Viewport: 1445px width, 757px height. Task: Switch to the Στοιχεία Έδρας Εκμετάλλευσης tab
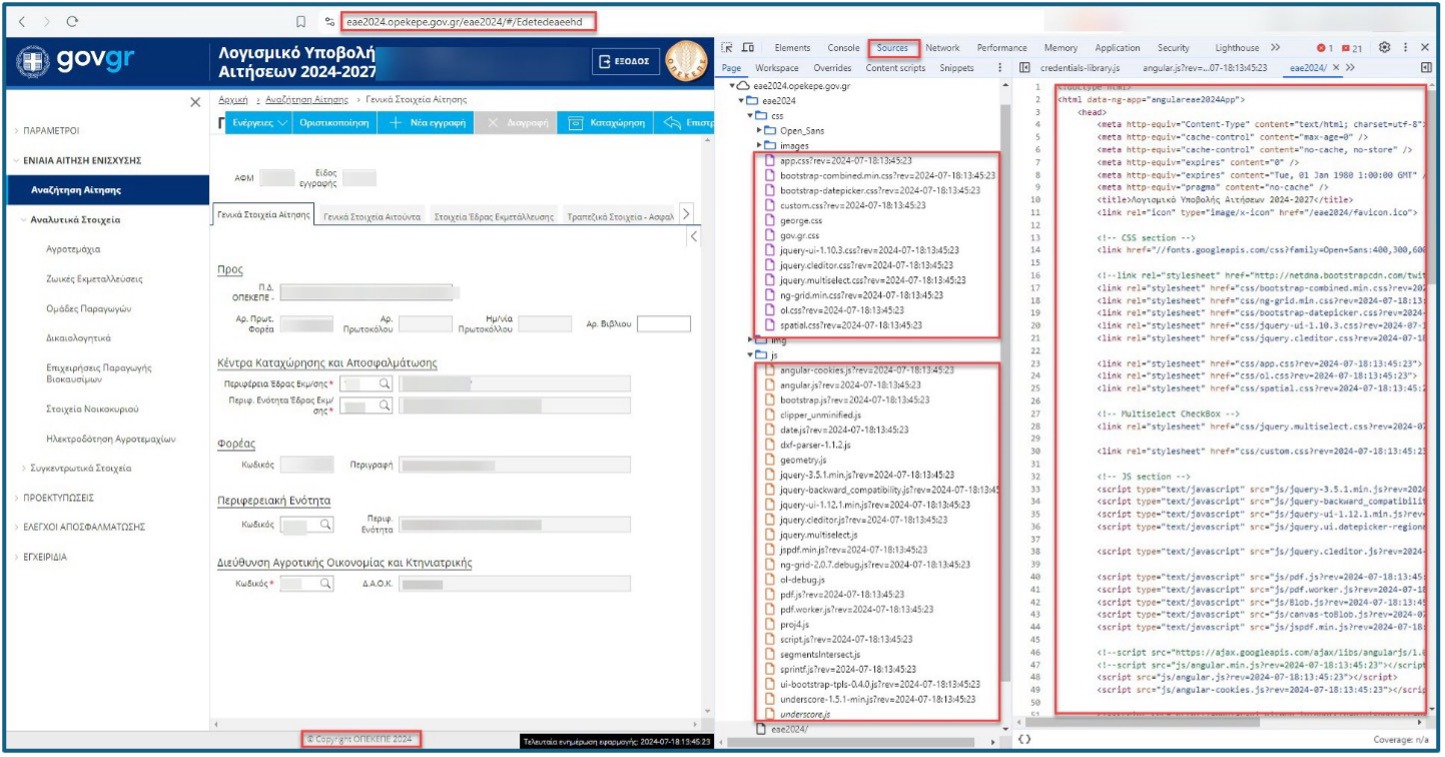click(494, 216)
